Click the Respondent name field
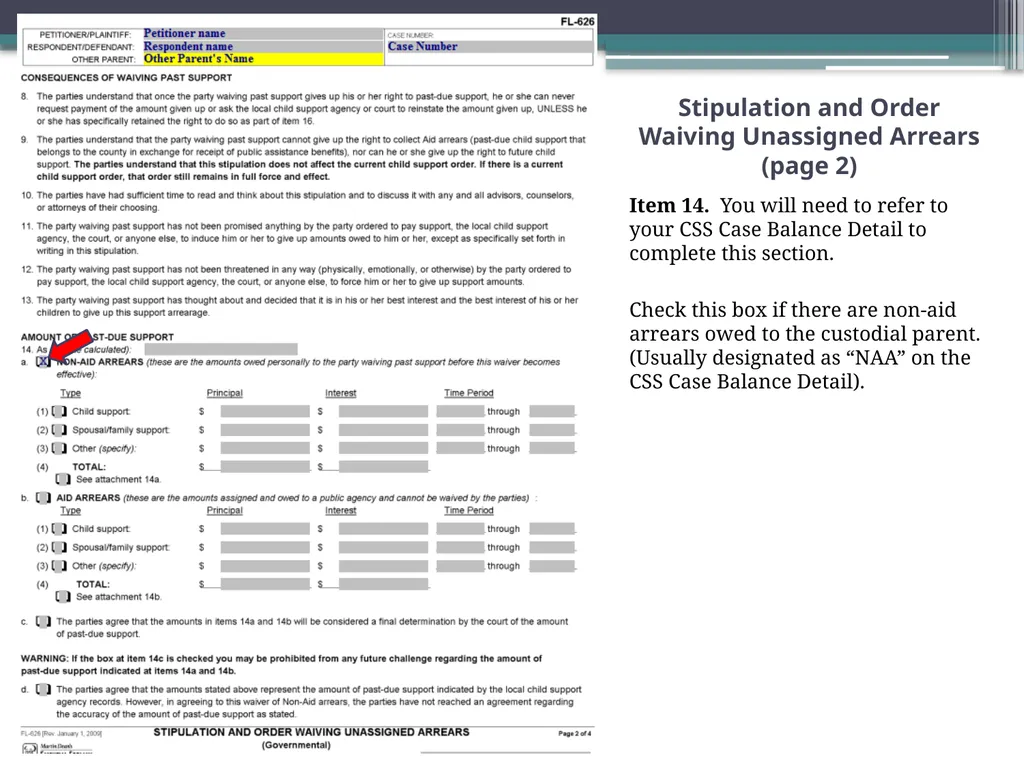Screen dimensions: 1024x768 pyautogui.click(x=263, y=46)
